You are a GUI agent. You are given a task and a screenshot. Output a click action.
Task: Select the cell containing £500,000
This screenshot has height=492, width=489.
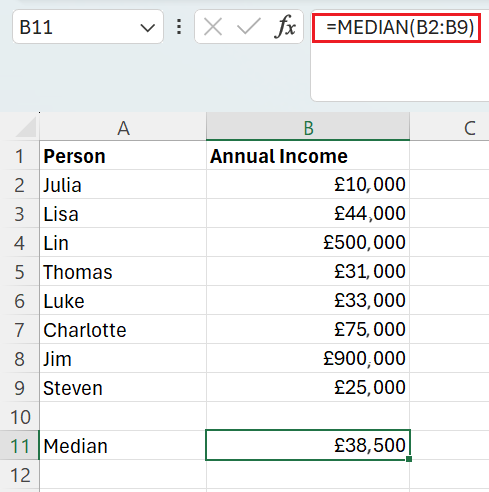click(308, 242)
